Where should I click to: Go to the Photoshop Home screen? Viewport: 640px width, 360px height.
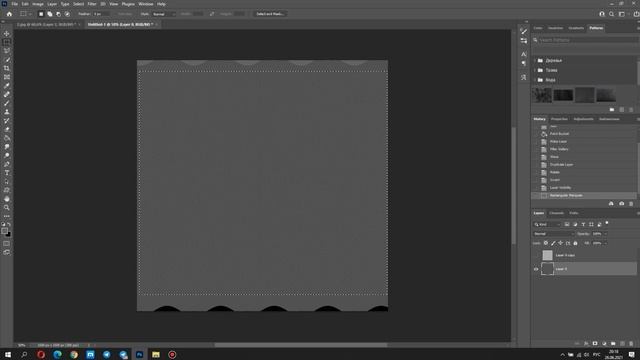tap(9, 14)
